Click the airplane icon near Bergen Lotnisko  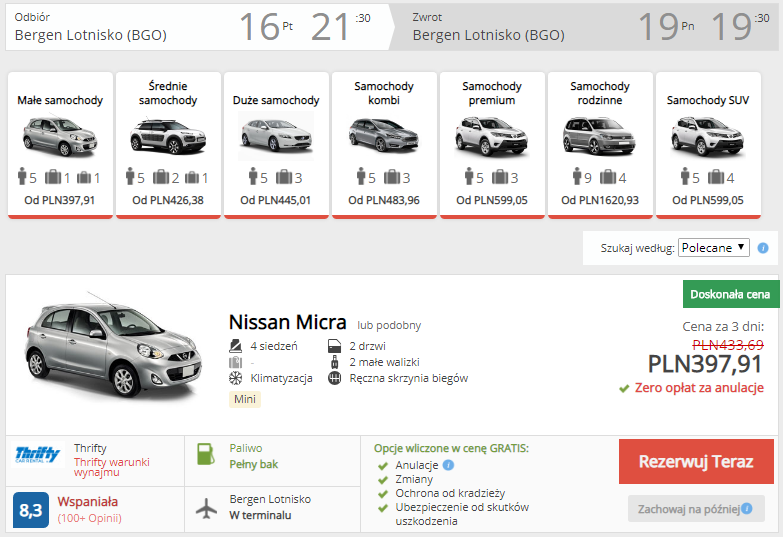206,508
